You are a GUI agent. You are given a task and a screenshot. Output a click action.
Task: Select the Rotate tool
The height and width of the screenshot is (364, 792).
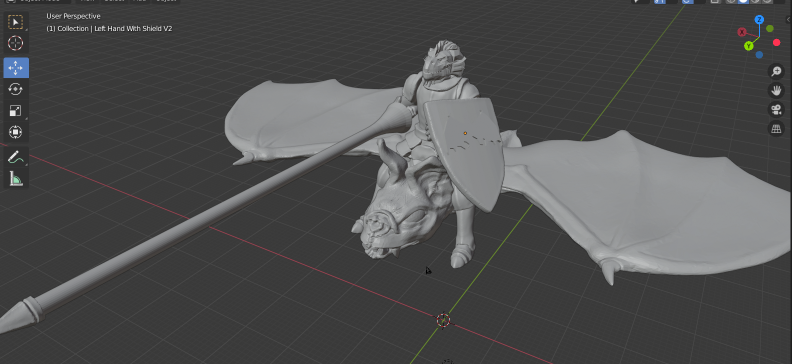[x=16, y=89]
